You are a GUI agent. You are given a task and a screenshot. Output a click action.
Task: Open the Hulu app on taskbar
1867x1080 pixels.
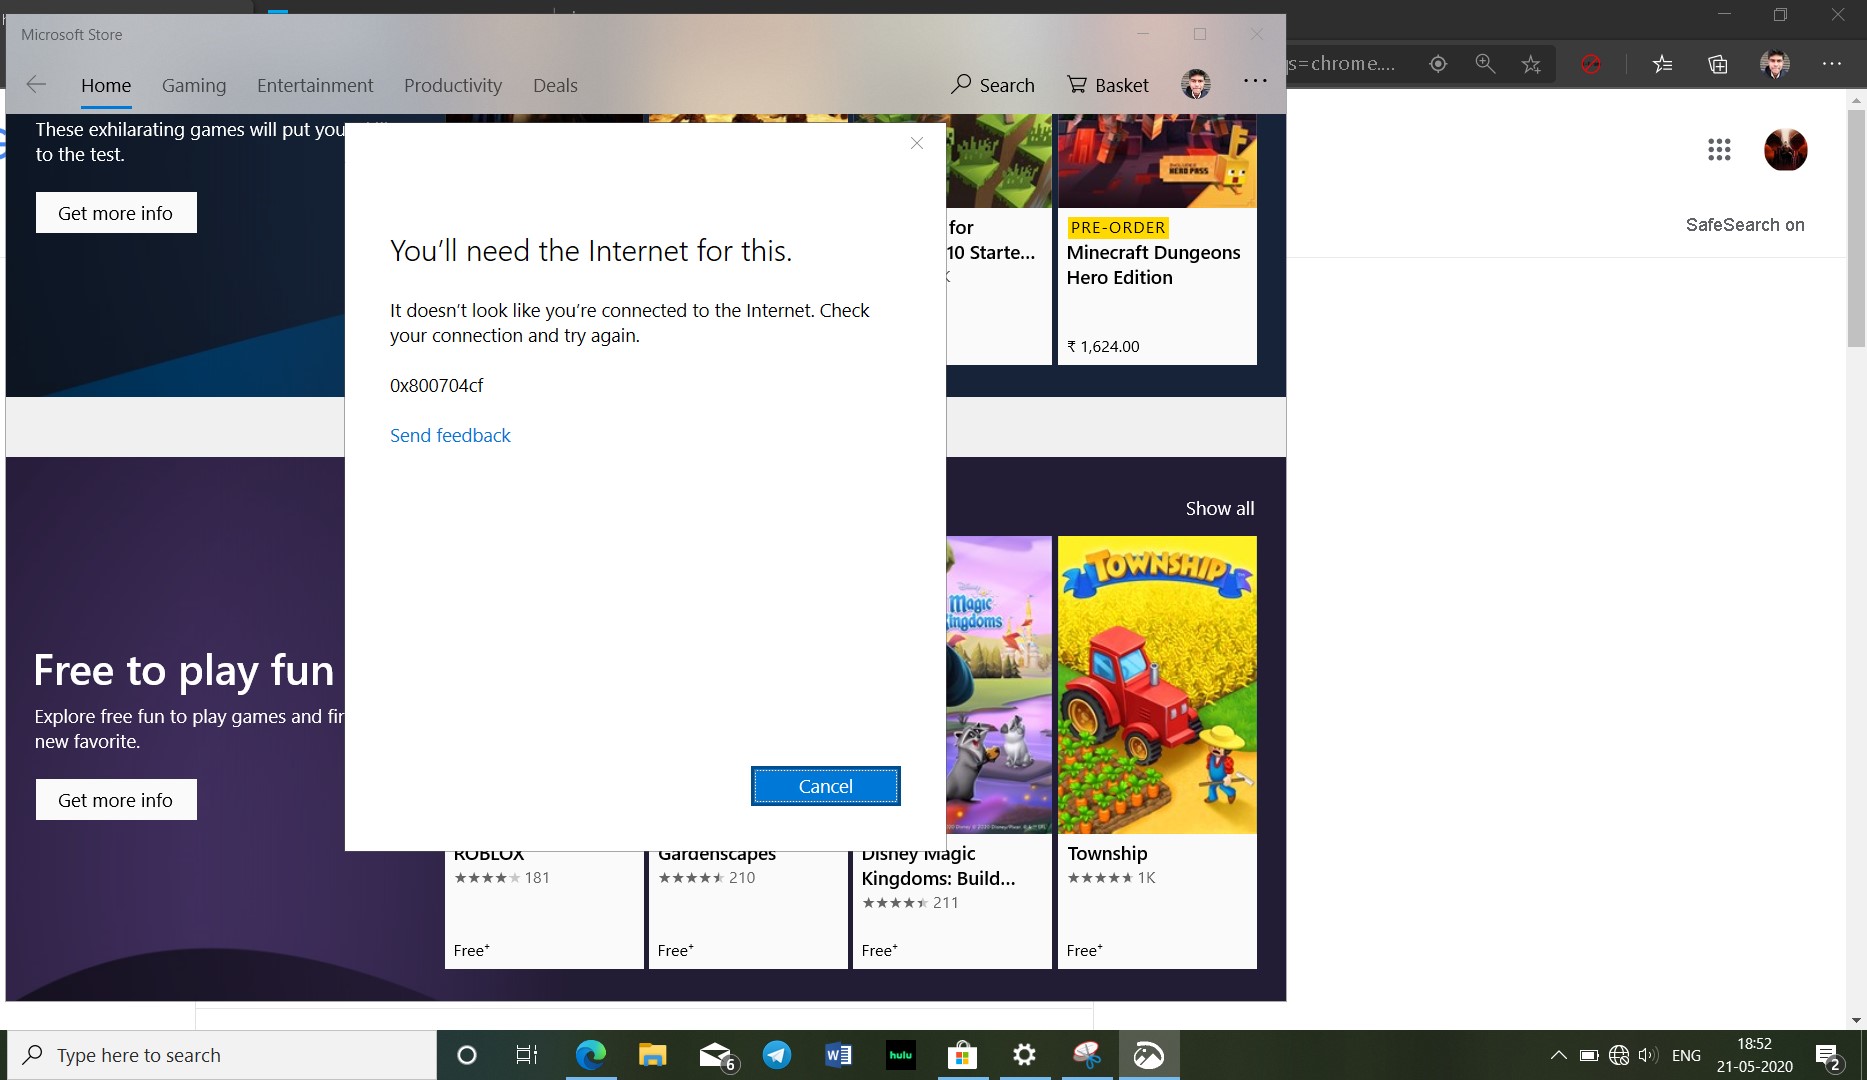(x=901, y=1055)
